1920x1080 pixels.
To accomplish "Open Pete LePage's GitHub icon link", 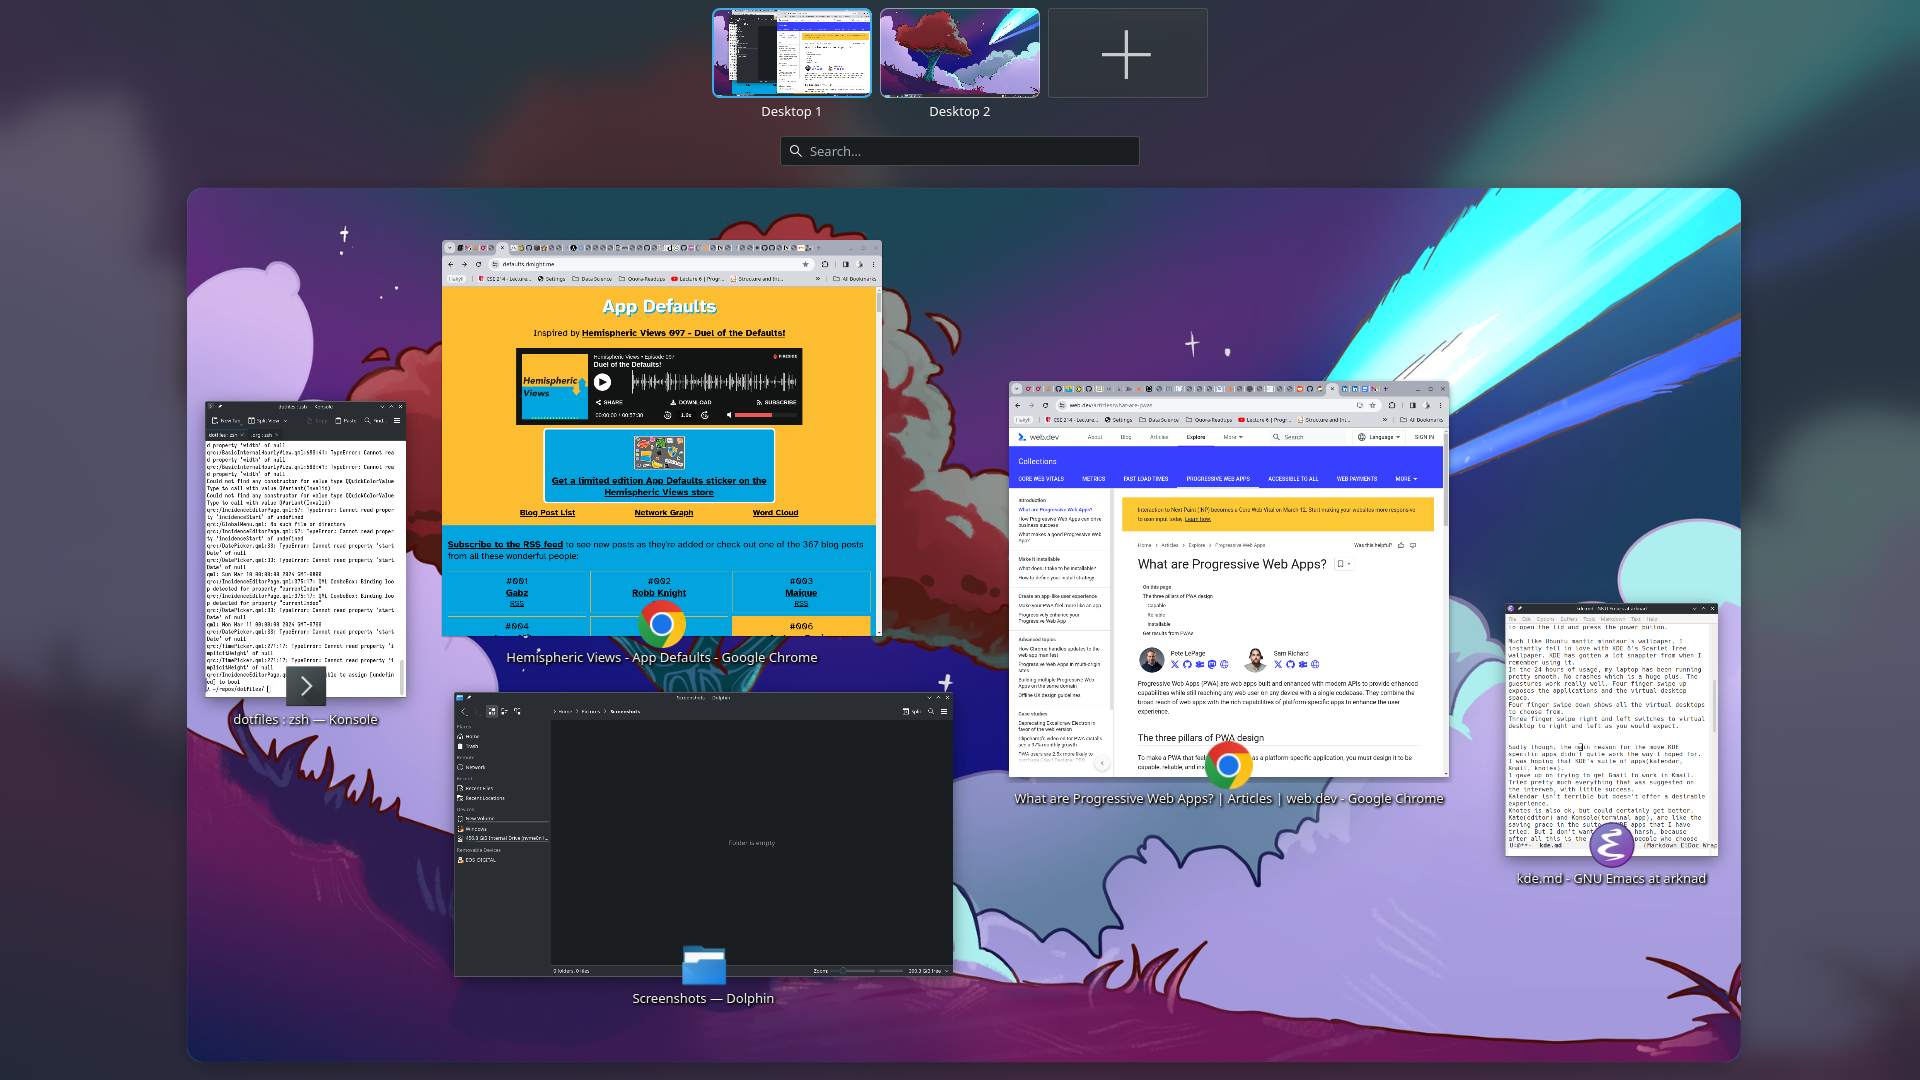I will 1187,664.
